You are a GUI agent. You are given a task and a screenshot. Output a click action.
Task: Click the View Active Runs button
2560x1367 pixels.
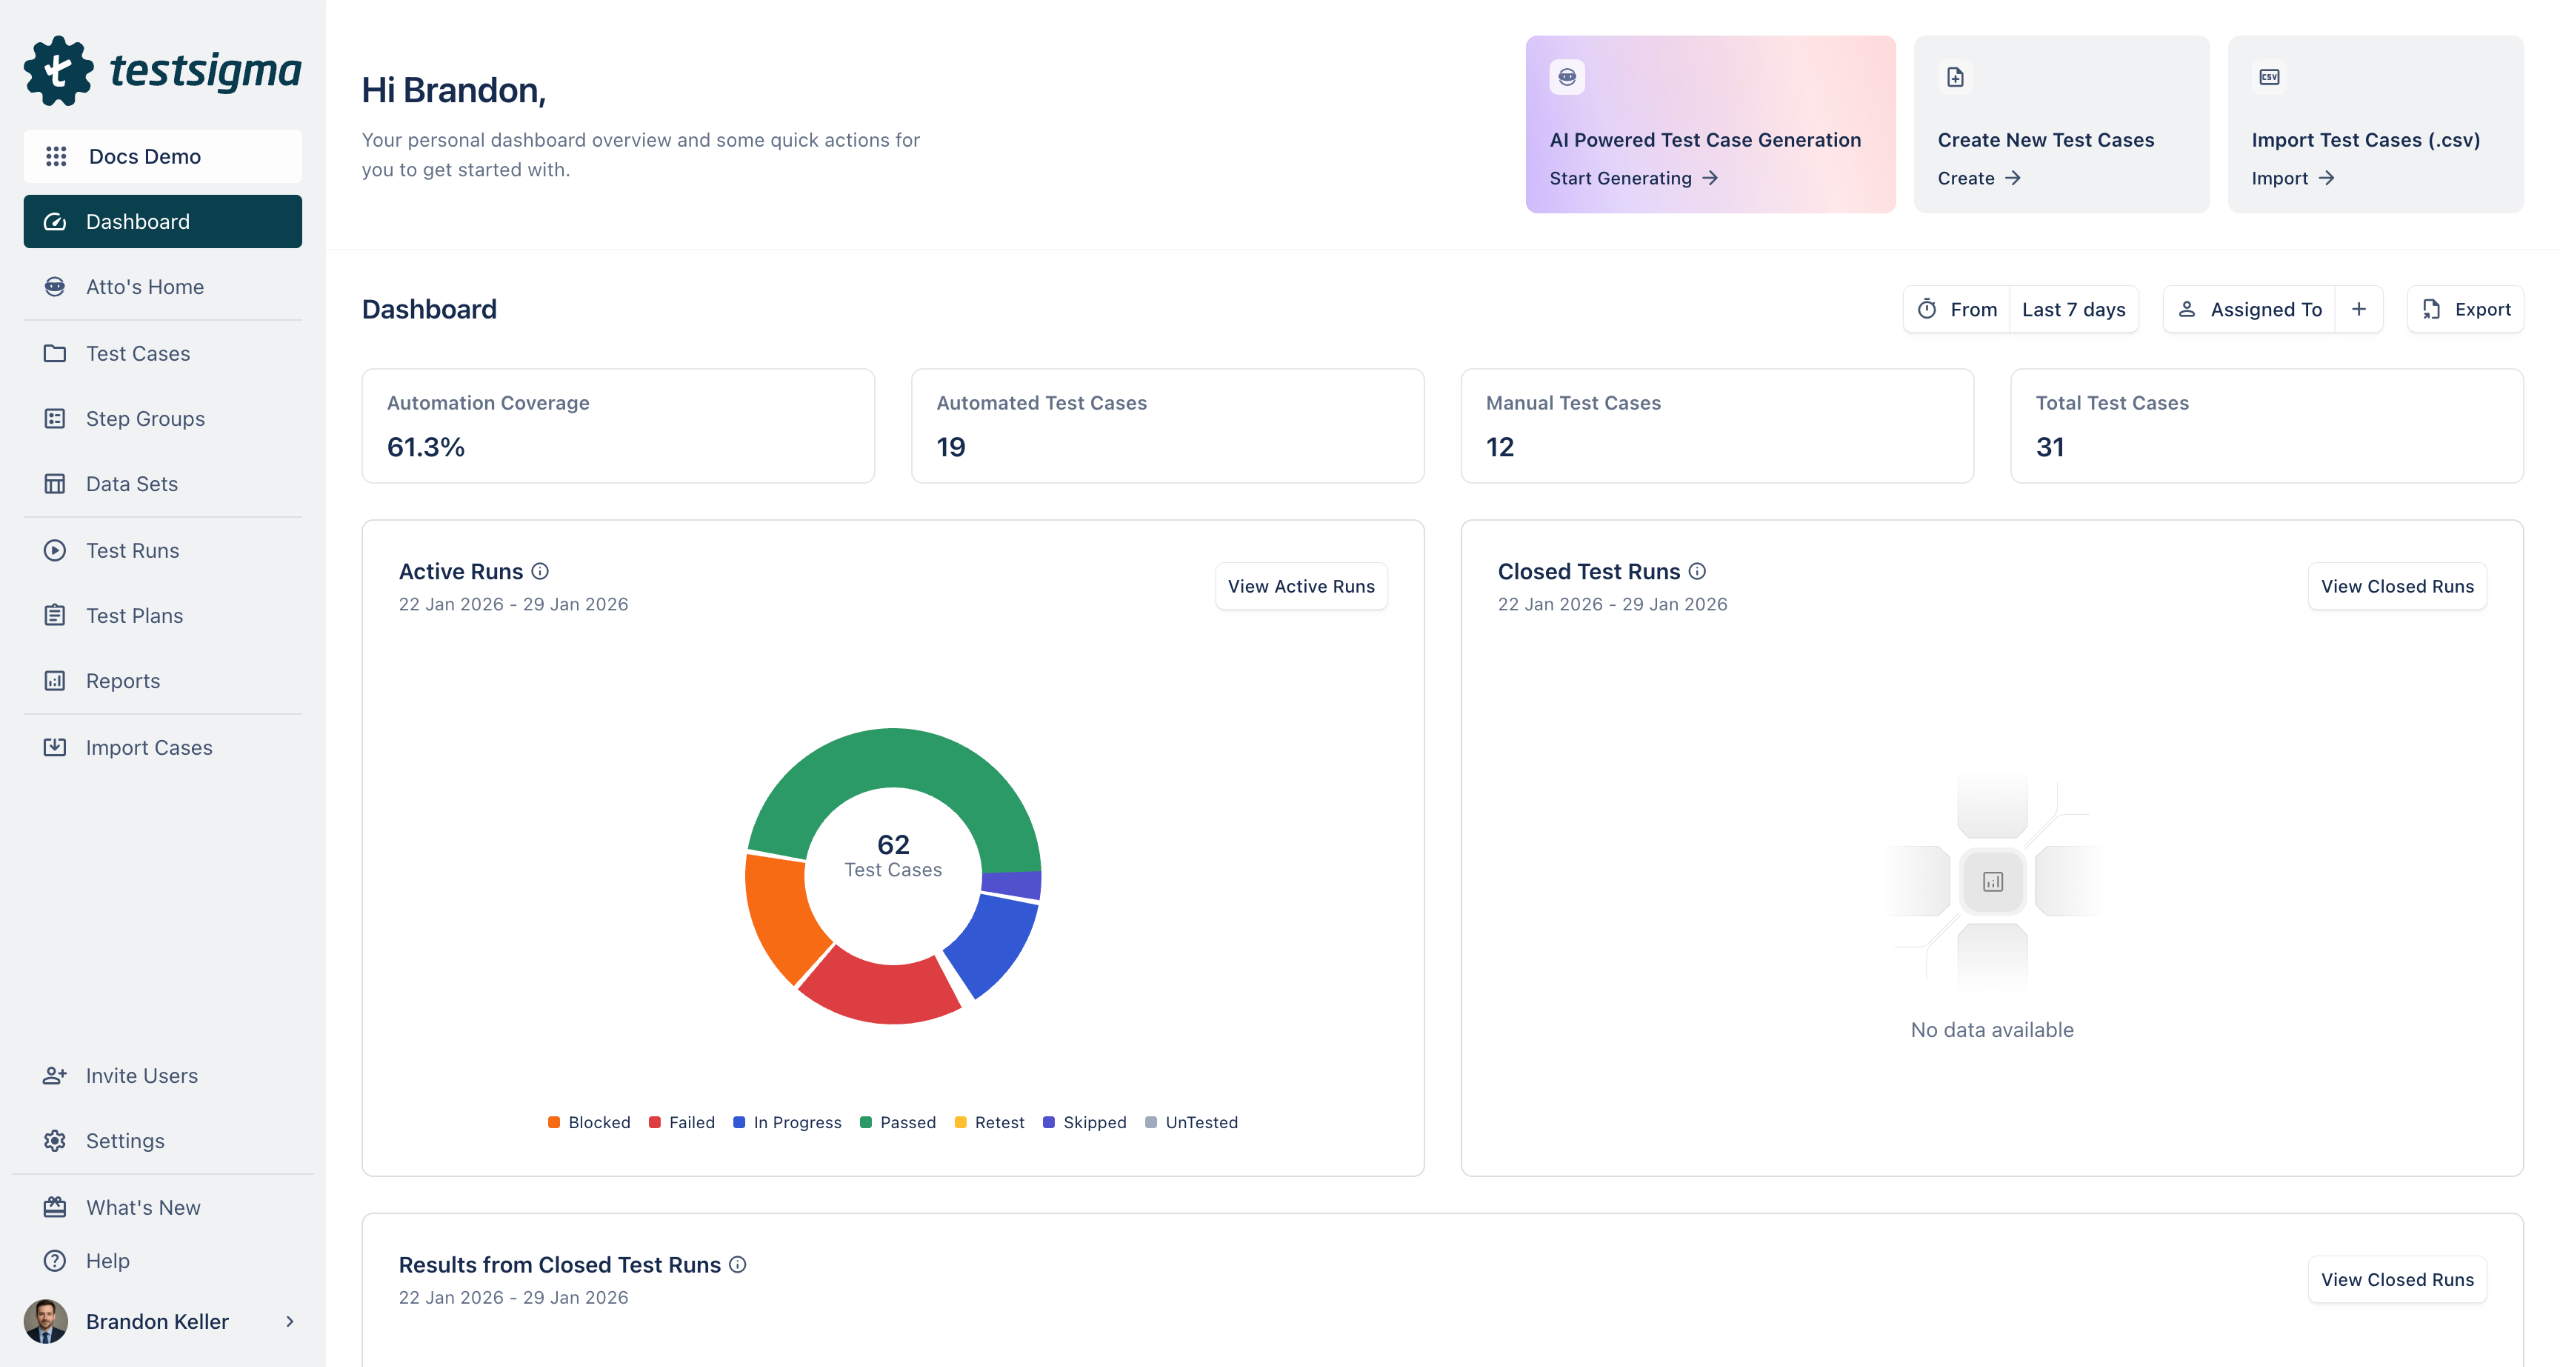coord(1301,586)
